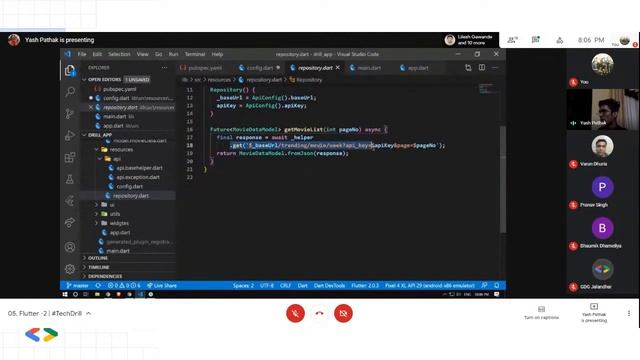This screenshot has height=360, width=640.
Task: Open the Accounts icon in activity bar
Action: pos(70,247)
